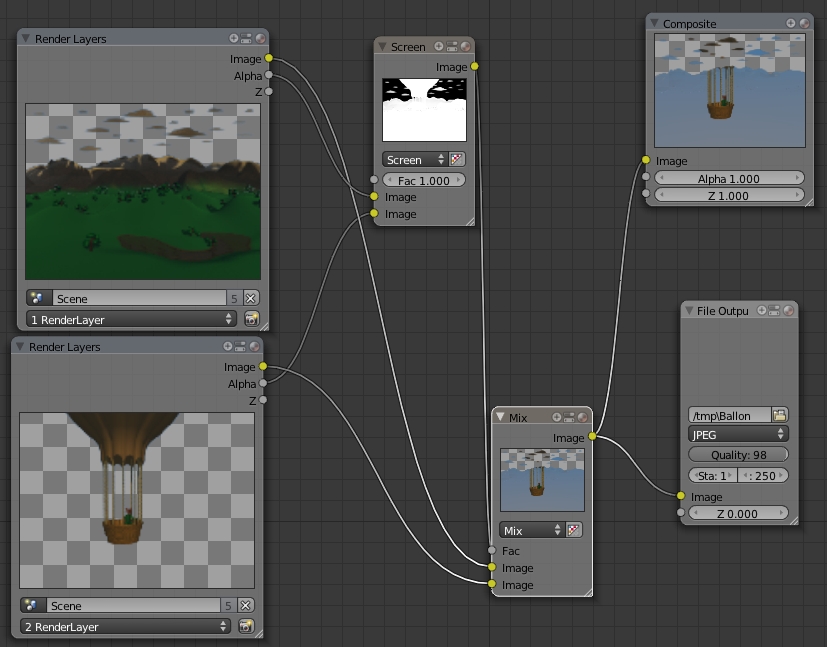This screenshot has width=827, height=647.
Task: Click Scene name field in bottom Render Layers
Action: point(133,605)
